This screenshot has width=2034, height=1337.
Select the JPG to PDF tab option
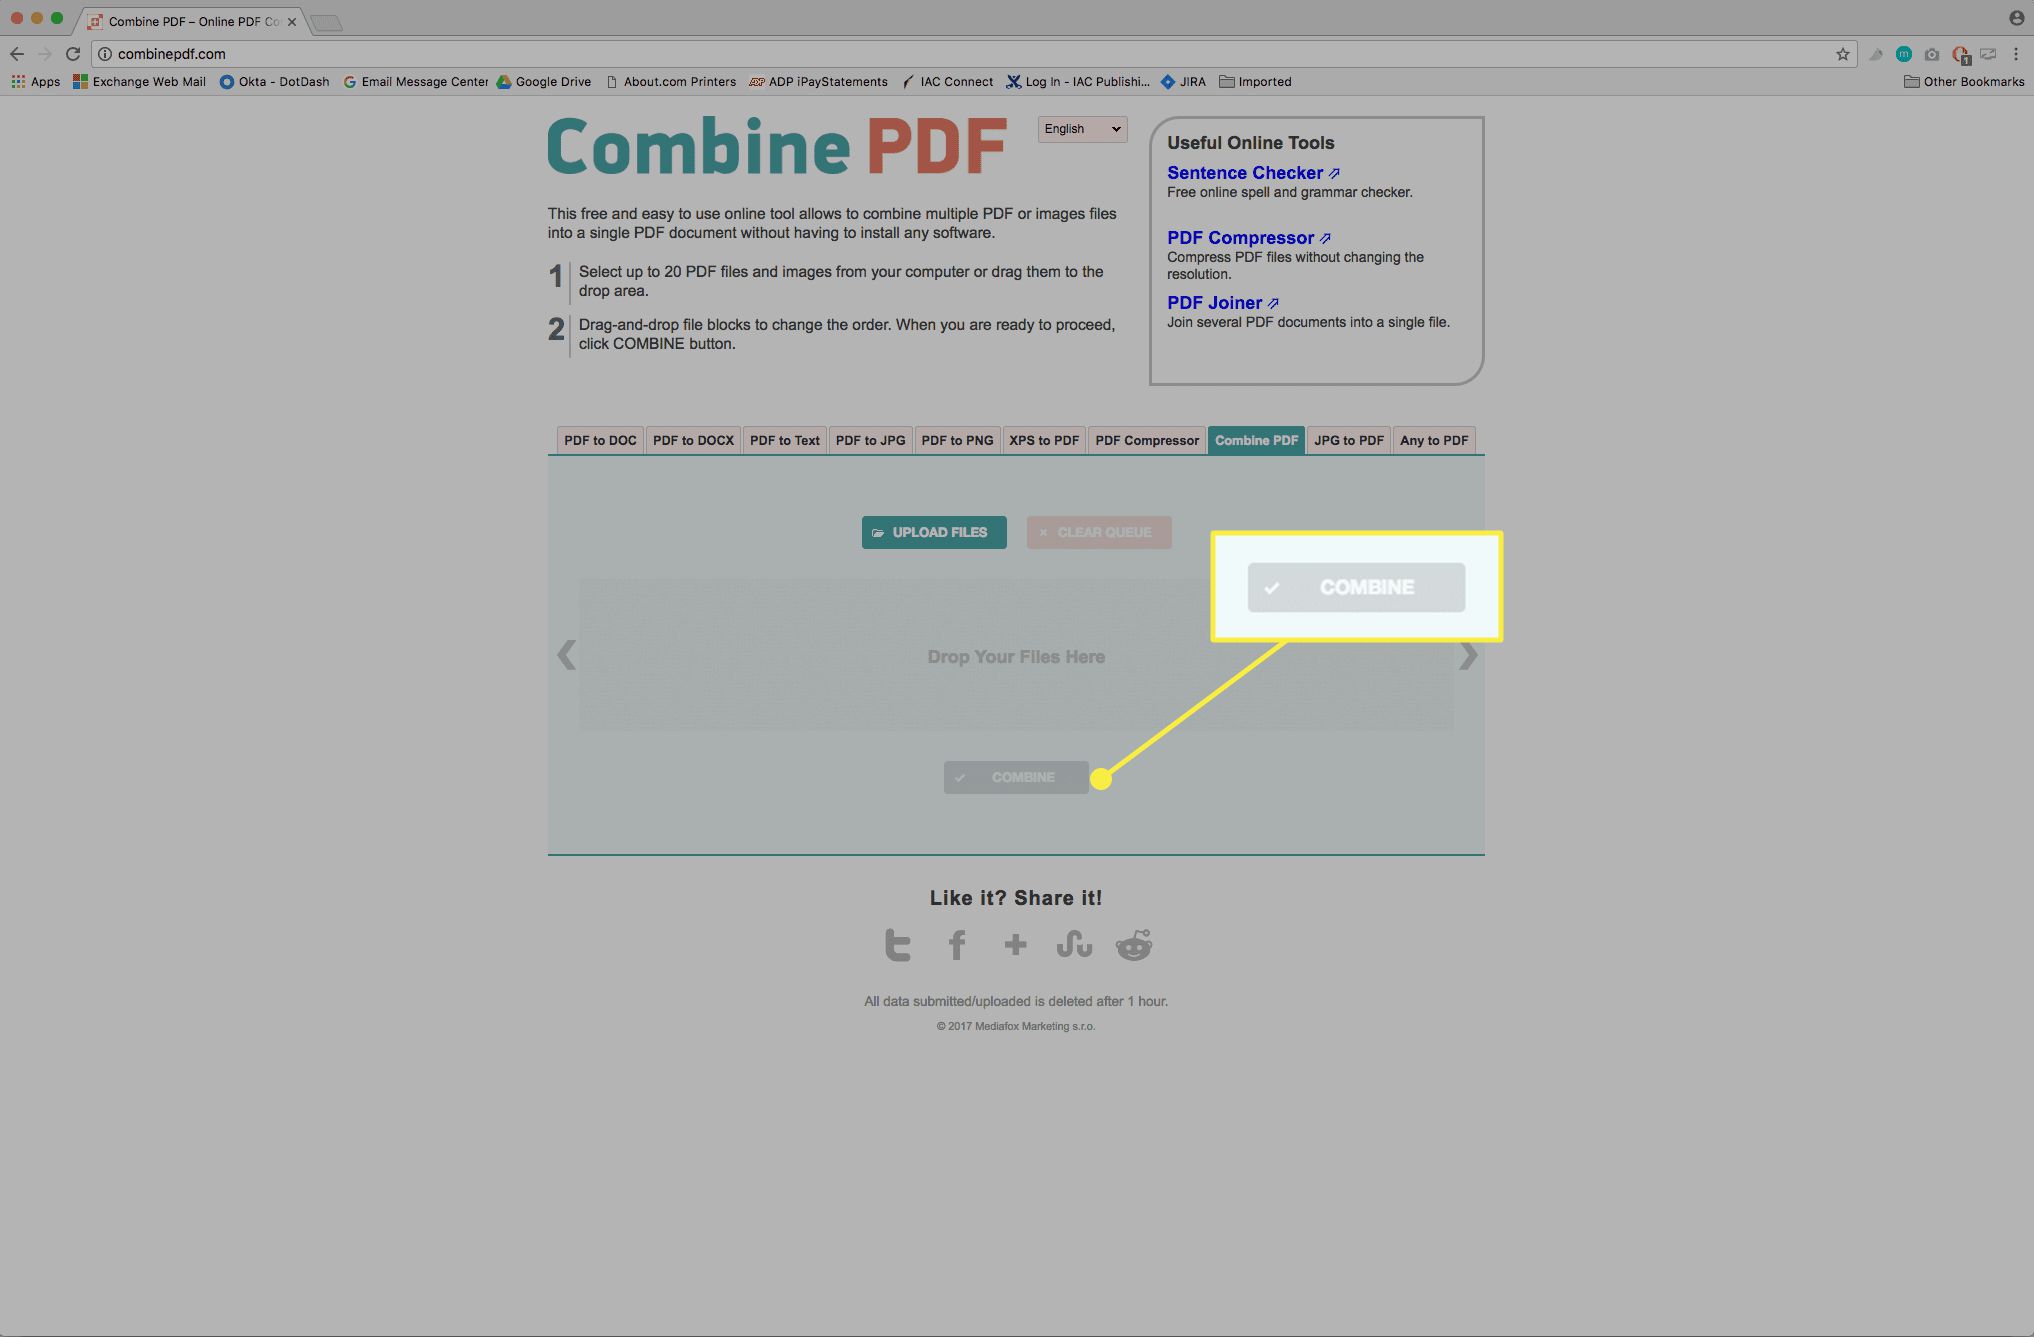[1348, 439]
